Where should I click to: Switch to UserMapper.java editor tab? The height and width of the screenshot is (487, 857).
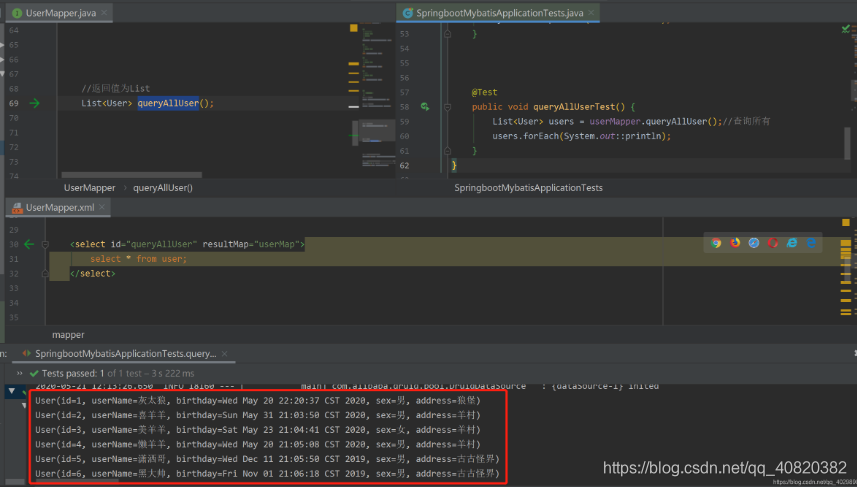59,13
